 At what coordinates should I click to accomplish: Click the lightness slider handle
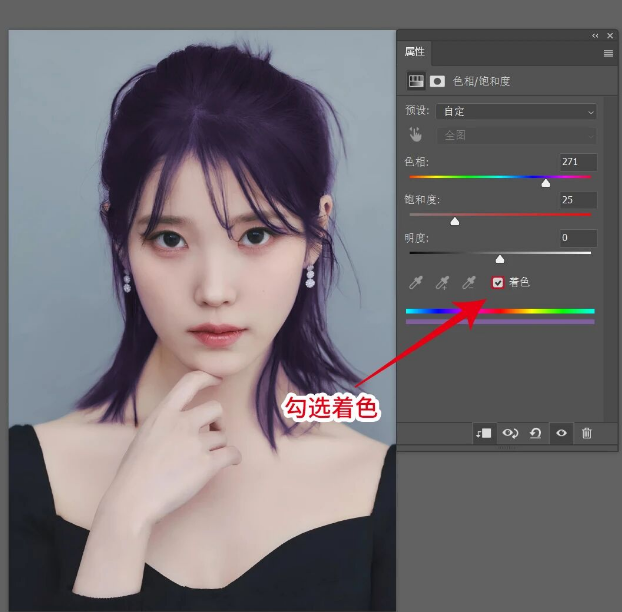[x=500, y=259]
